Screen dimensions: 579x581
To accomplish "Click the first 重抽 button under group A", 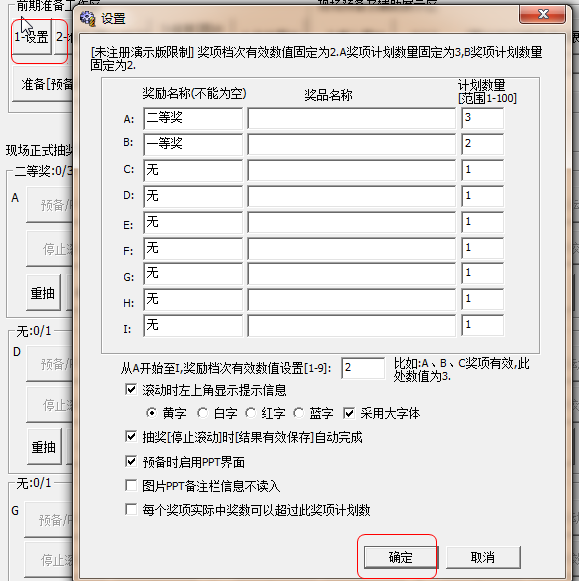I will (x=43, y=293).
